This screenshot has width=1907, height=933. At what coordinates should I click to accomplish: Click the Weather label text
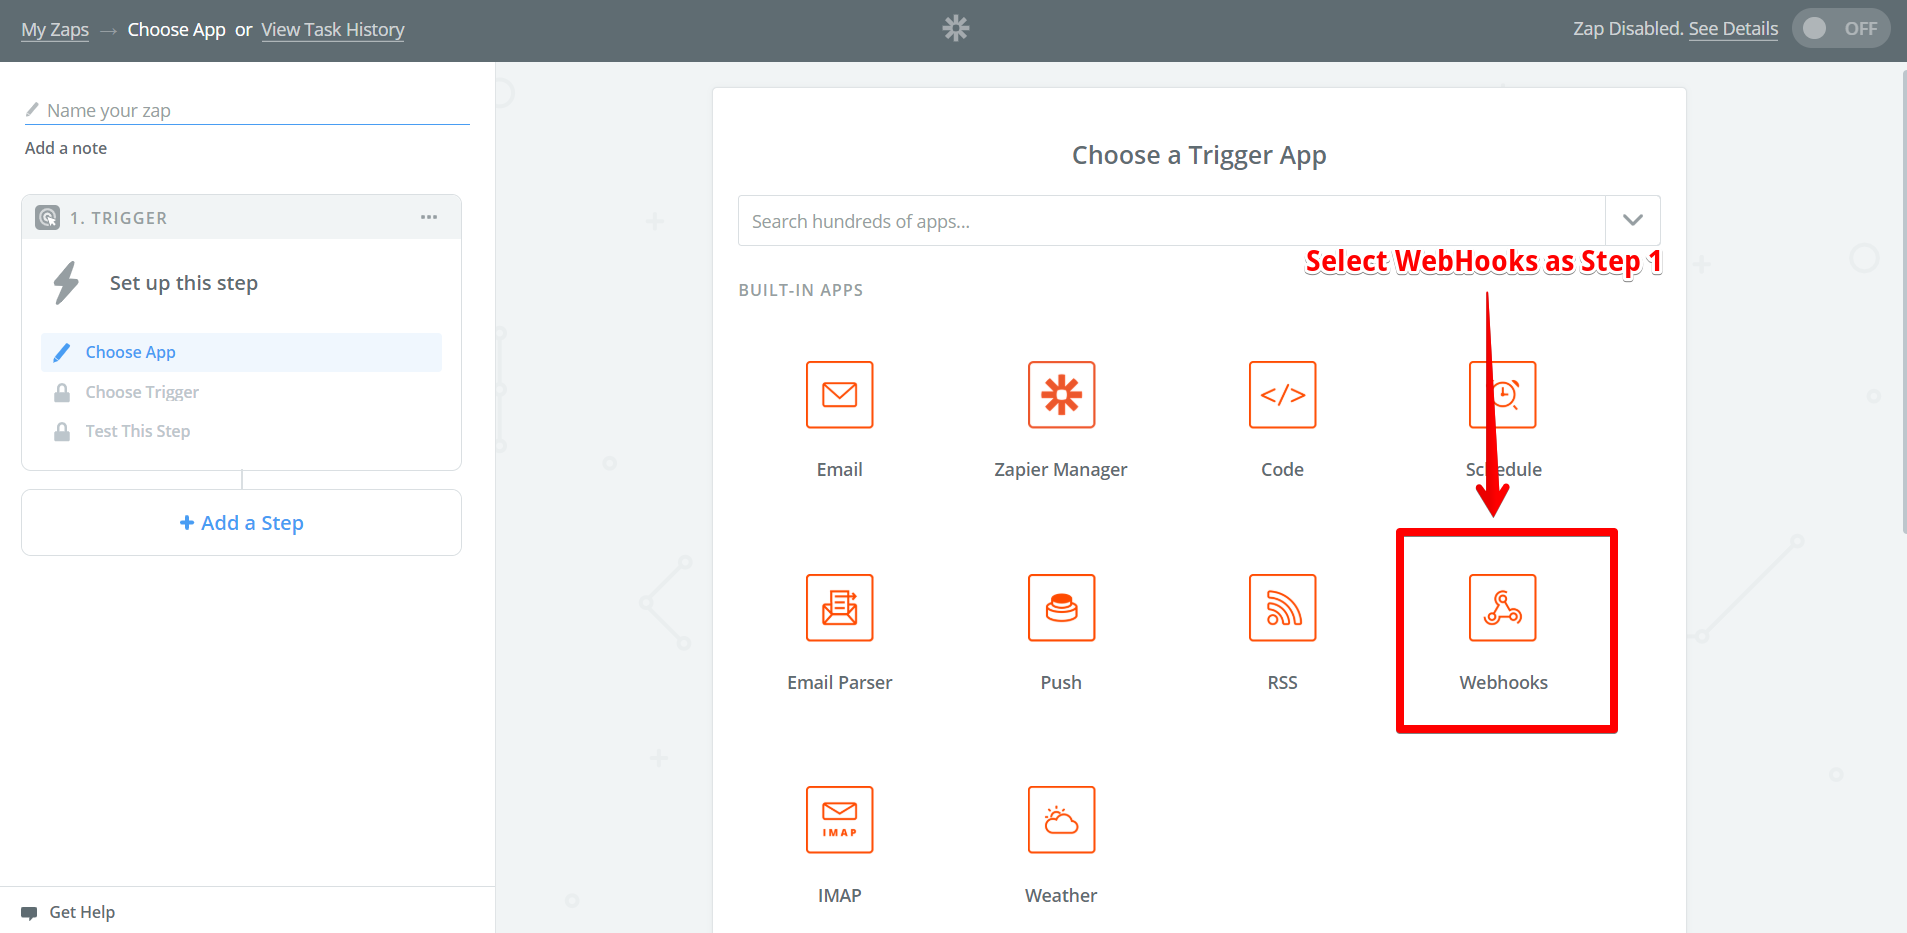tap(1061, 895)
